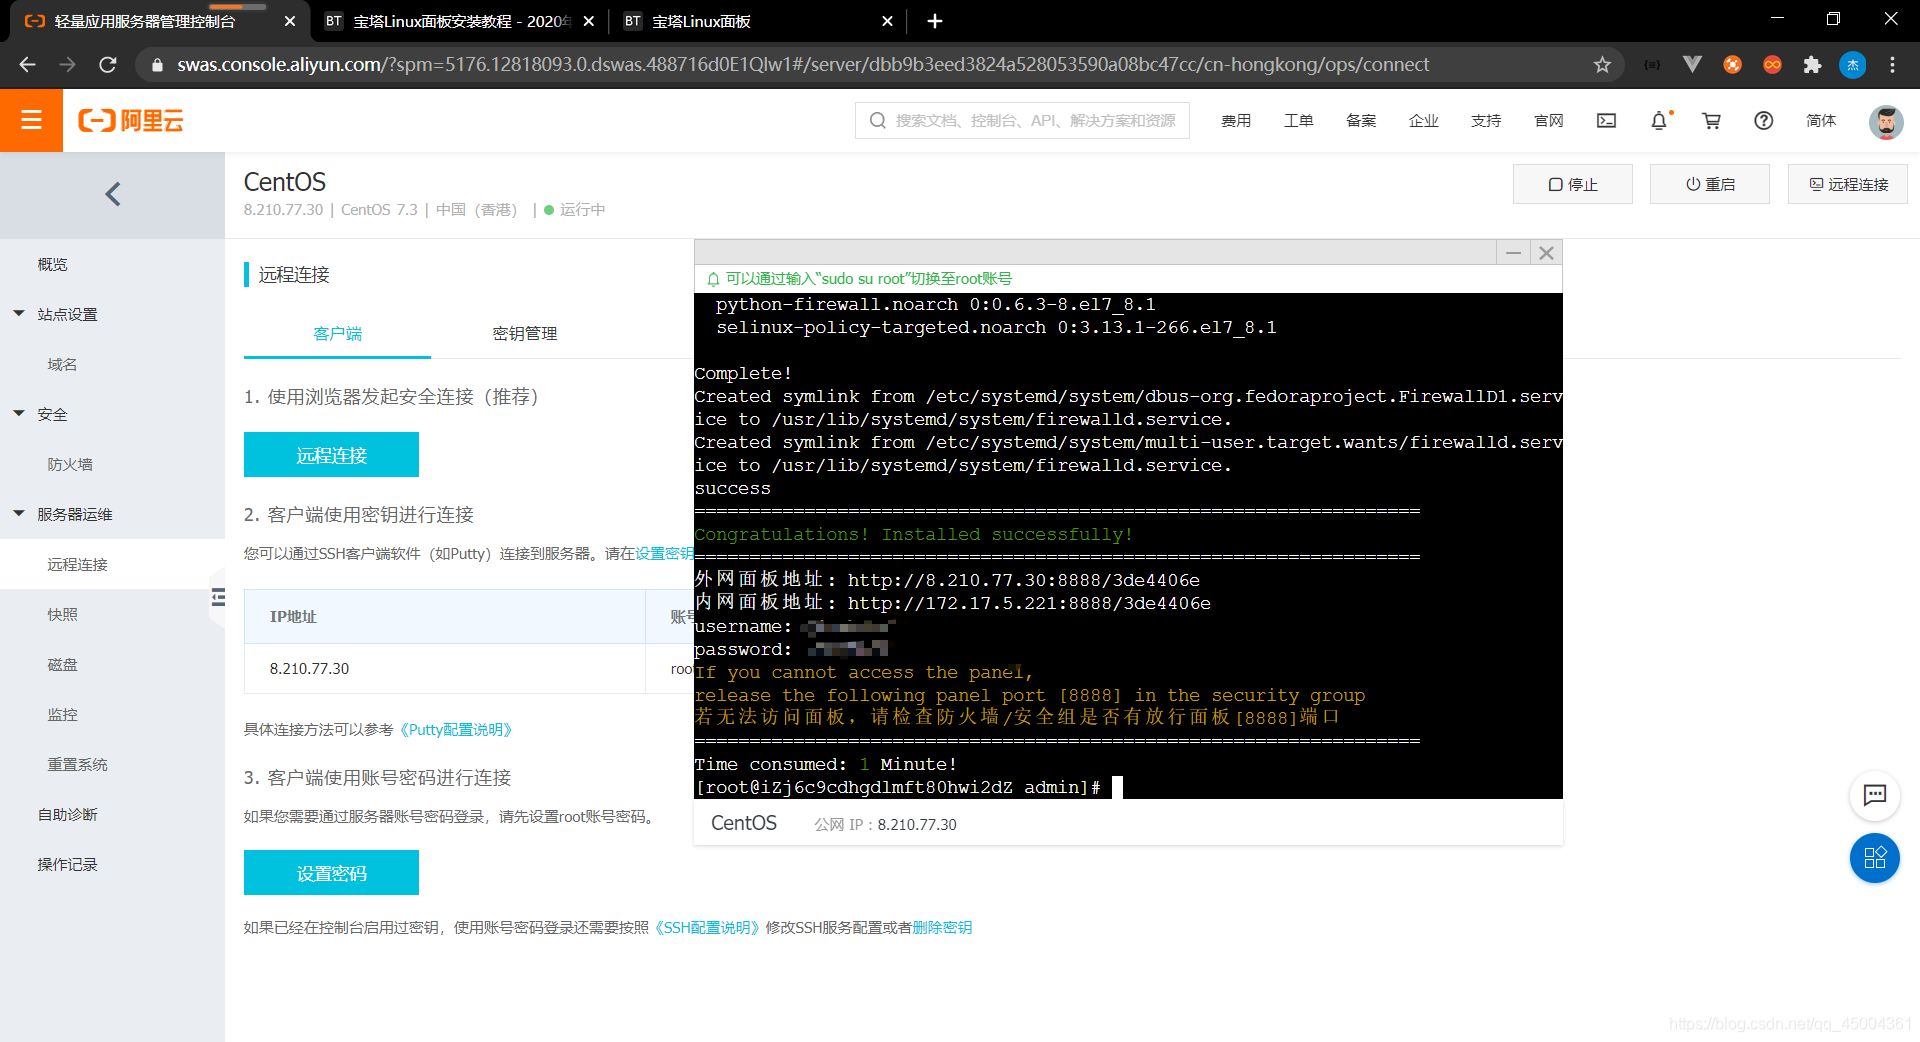Click the orange circular extension icon
The height and width of the screenshot is (1042, 1920).
pyautogui.click(x=1732, y=65)
